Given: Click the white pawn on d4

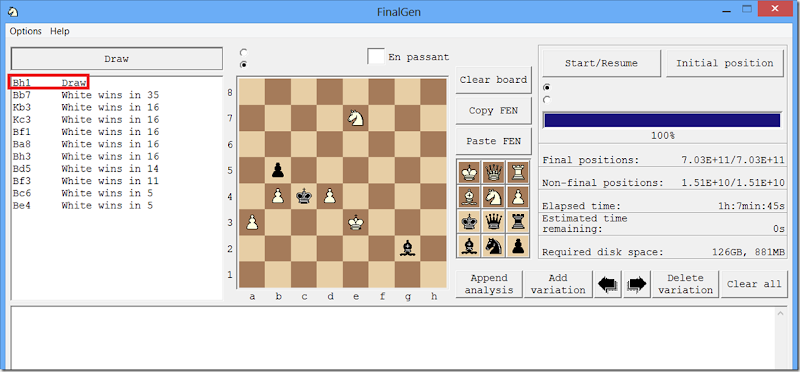Looking at the screenshot, I should 330,196.
